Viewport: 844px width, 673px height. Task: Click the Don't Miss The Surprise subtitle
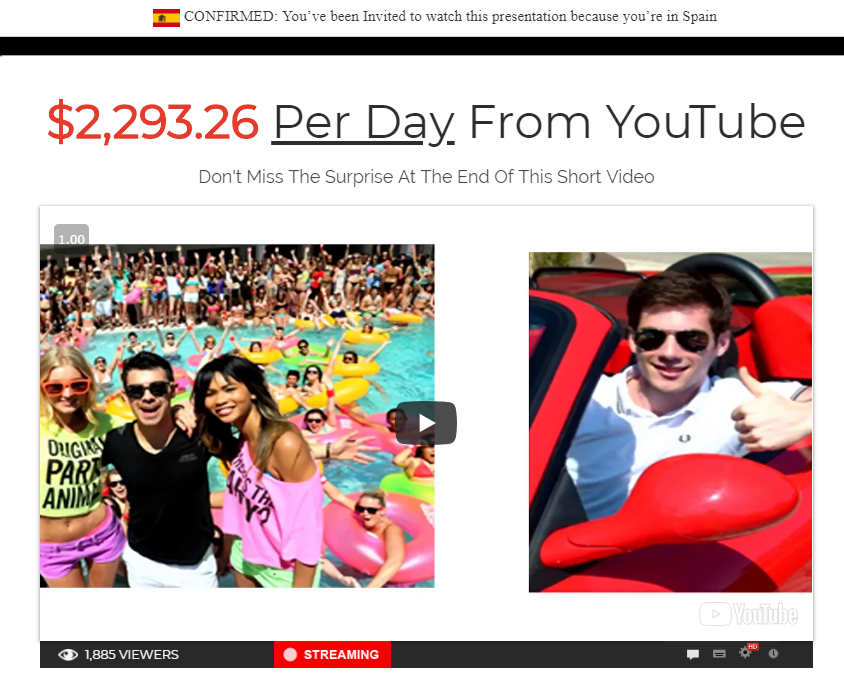click(x=426, y=177)
